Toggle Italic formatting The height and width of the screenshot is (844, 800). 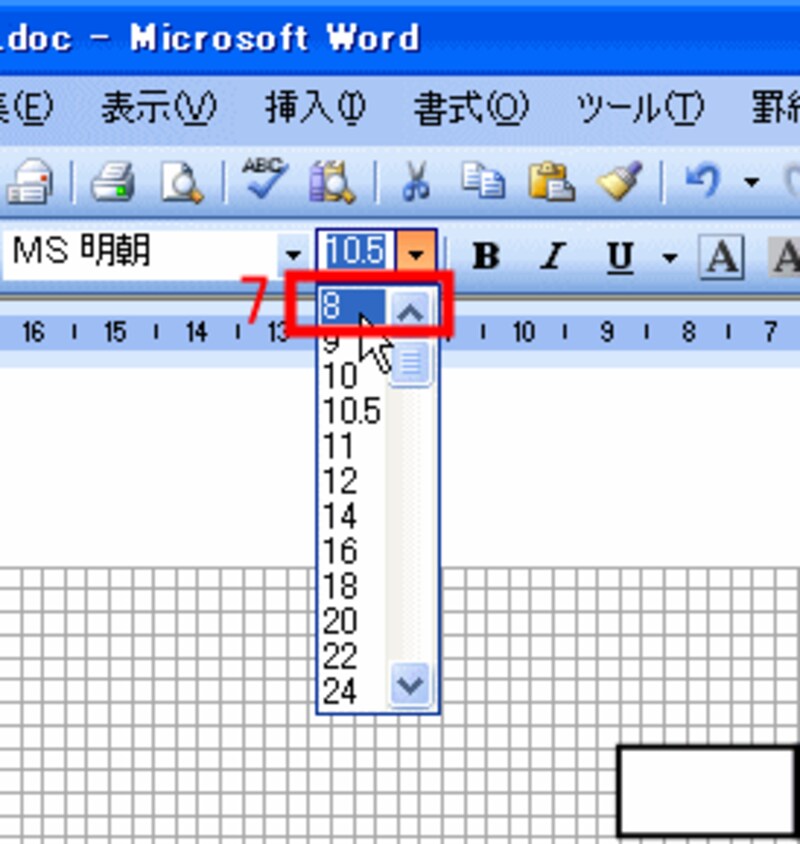[x=552, y=256]
